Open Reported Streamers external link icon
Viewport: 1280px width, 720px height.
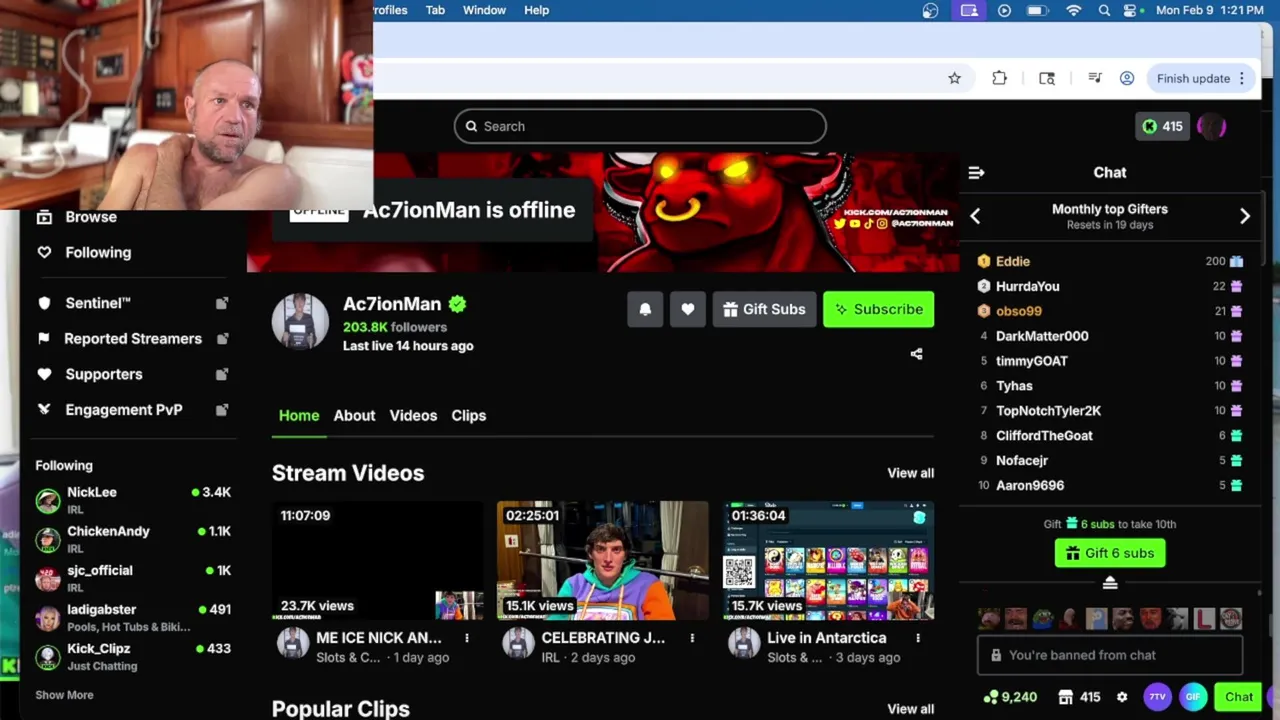pos(222,338)
